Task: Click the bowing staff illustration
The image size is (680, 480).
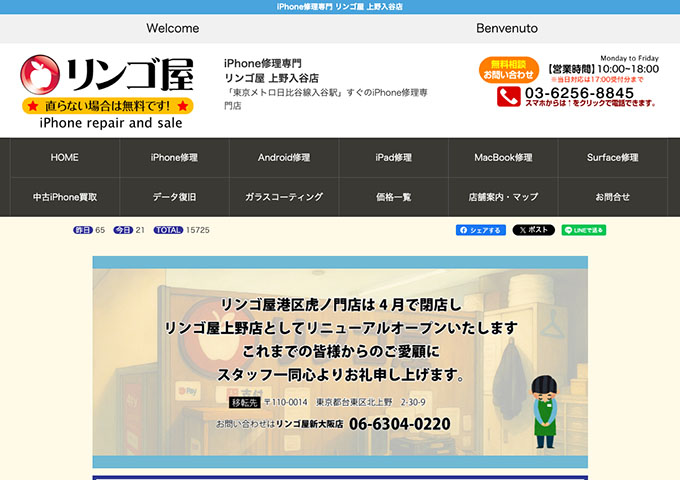Action: (545, 412)
